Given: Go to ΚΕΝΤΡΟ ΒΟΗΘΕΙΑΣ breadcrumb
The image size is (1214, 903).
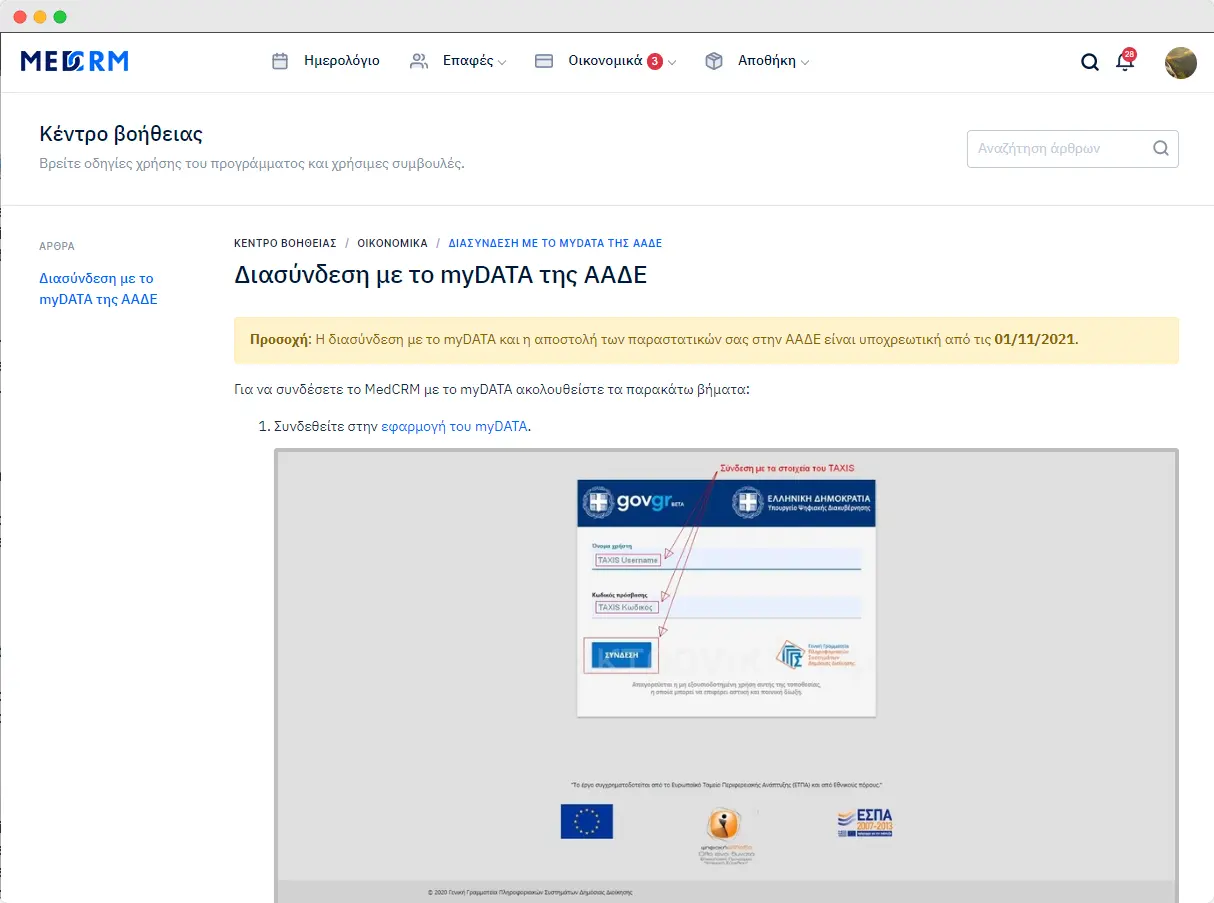Looking at the screenshot, I should pyautogui.click(x=285, y=243).
